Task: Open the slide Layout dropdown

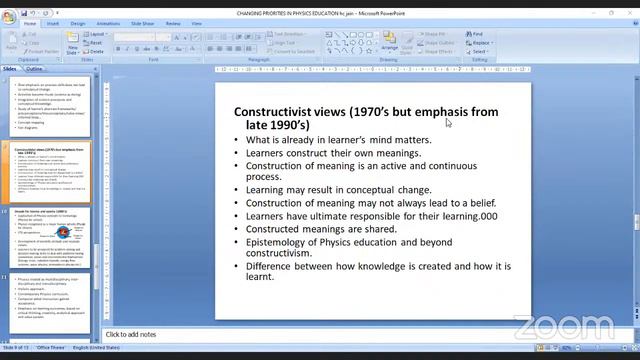Action: (96, 34)
